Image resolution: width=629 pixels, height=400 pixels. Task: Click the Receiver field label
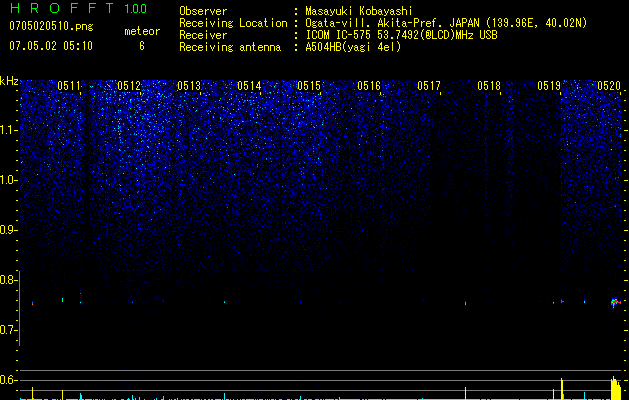(203, 35)
